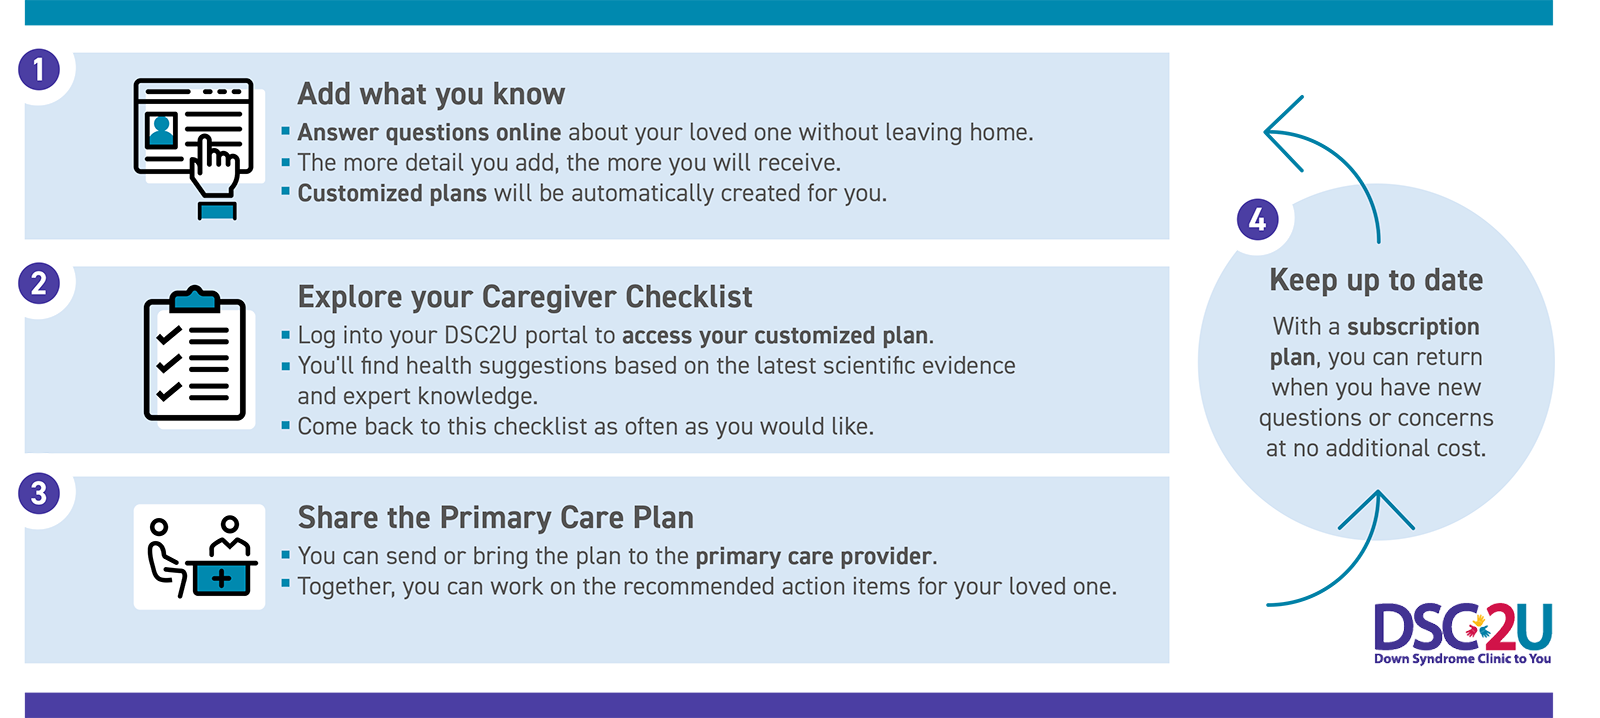Click the step 2 number badge
1600x718 pixels.
(x=39, y=283)
